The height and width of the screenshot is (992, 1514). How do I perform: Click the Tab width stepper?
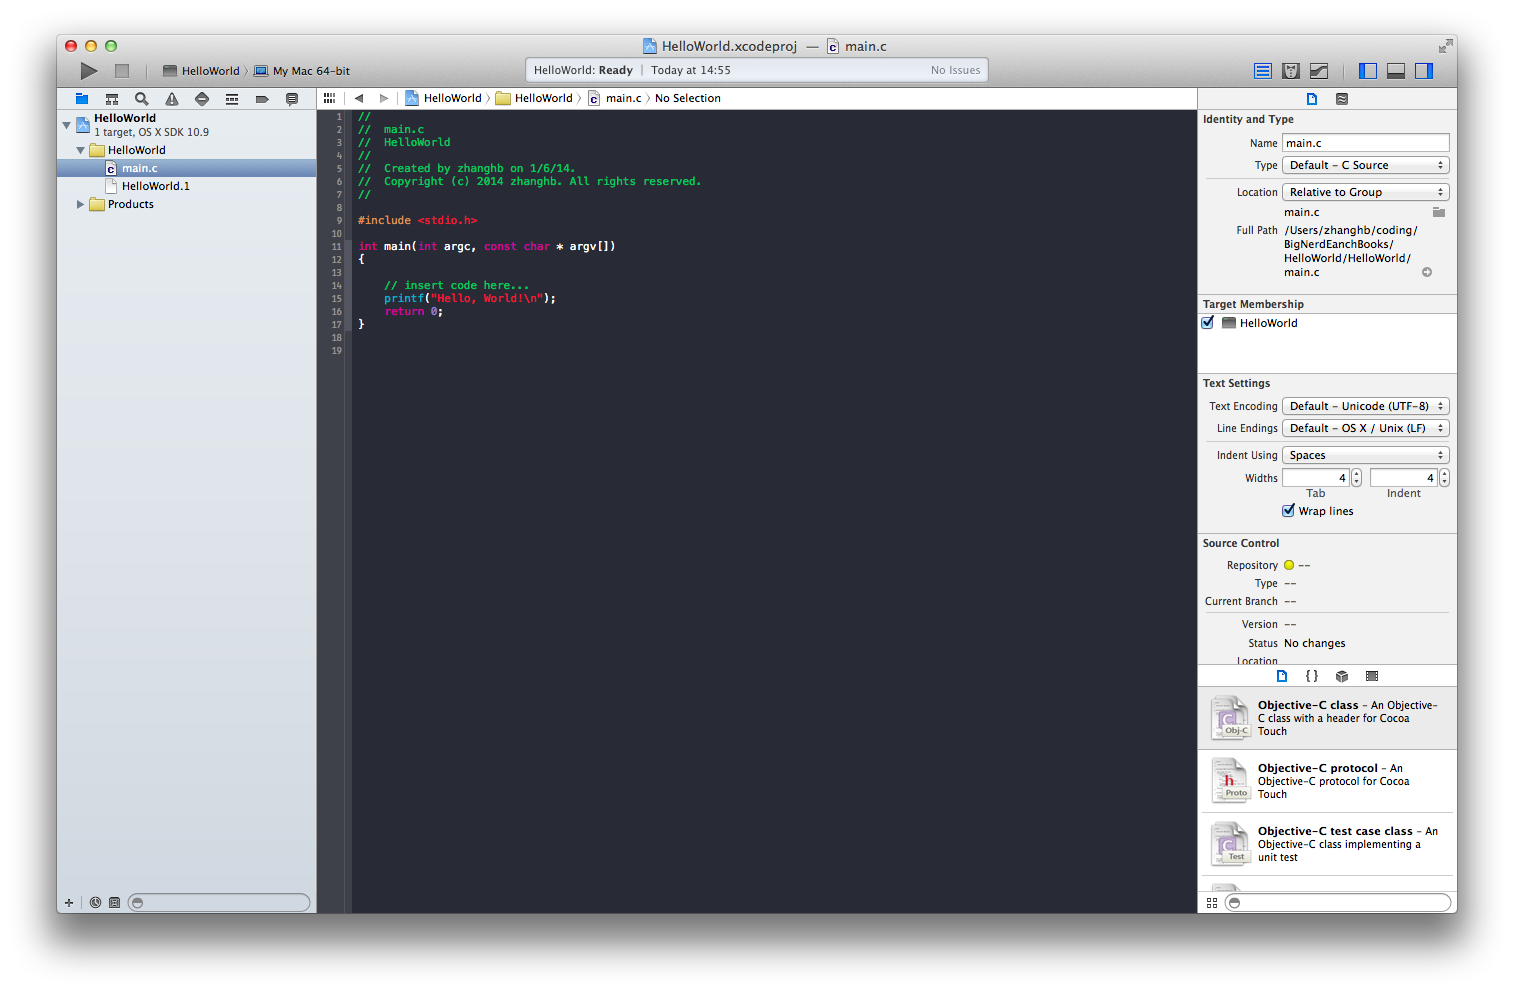(1357, 478)
